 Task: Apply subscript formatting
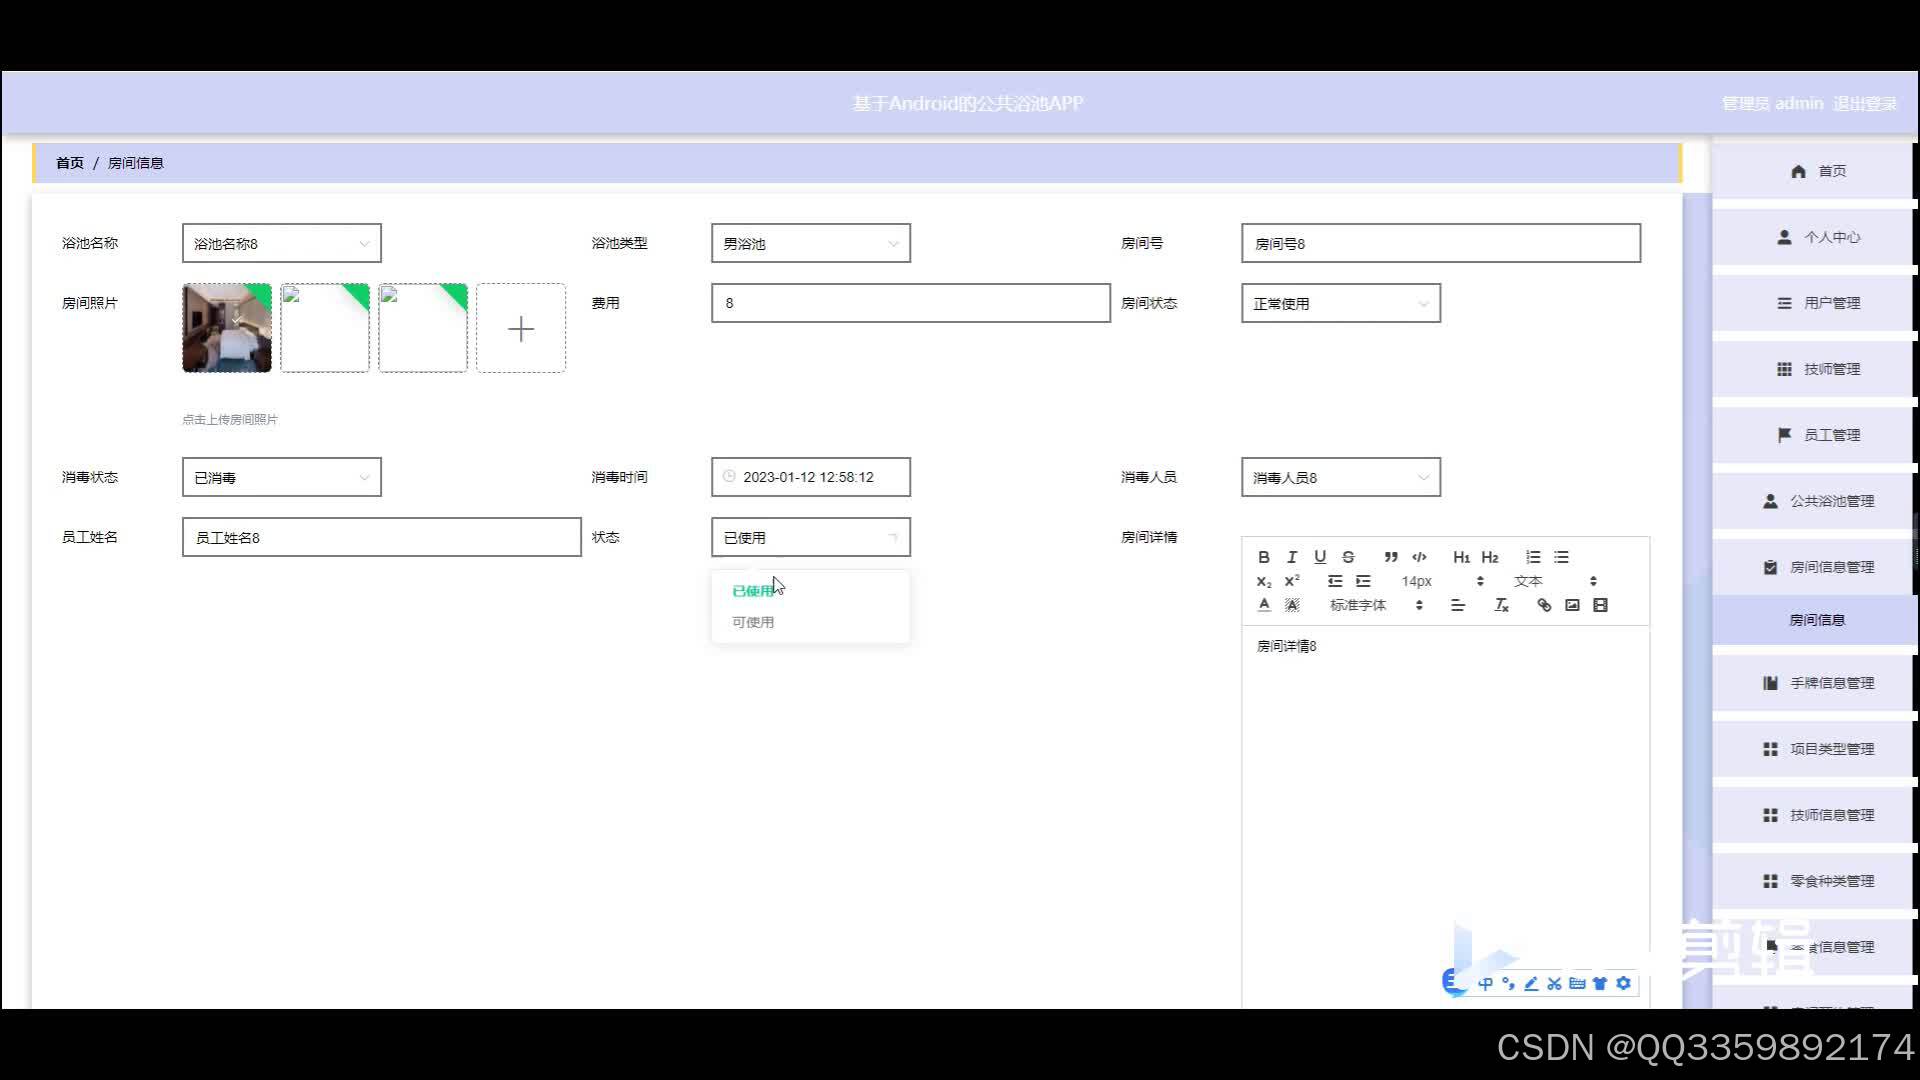[1264, 581]
